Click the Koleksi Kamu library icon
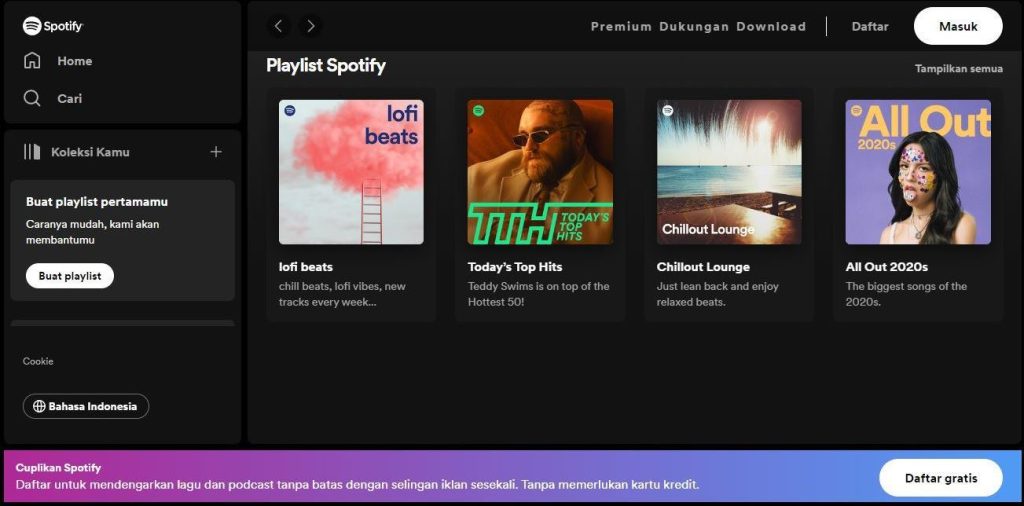Image resolution: width=1024 pixels, height=506 pixels. click(x=32, y=152)
